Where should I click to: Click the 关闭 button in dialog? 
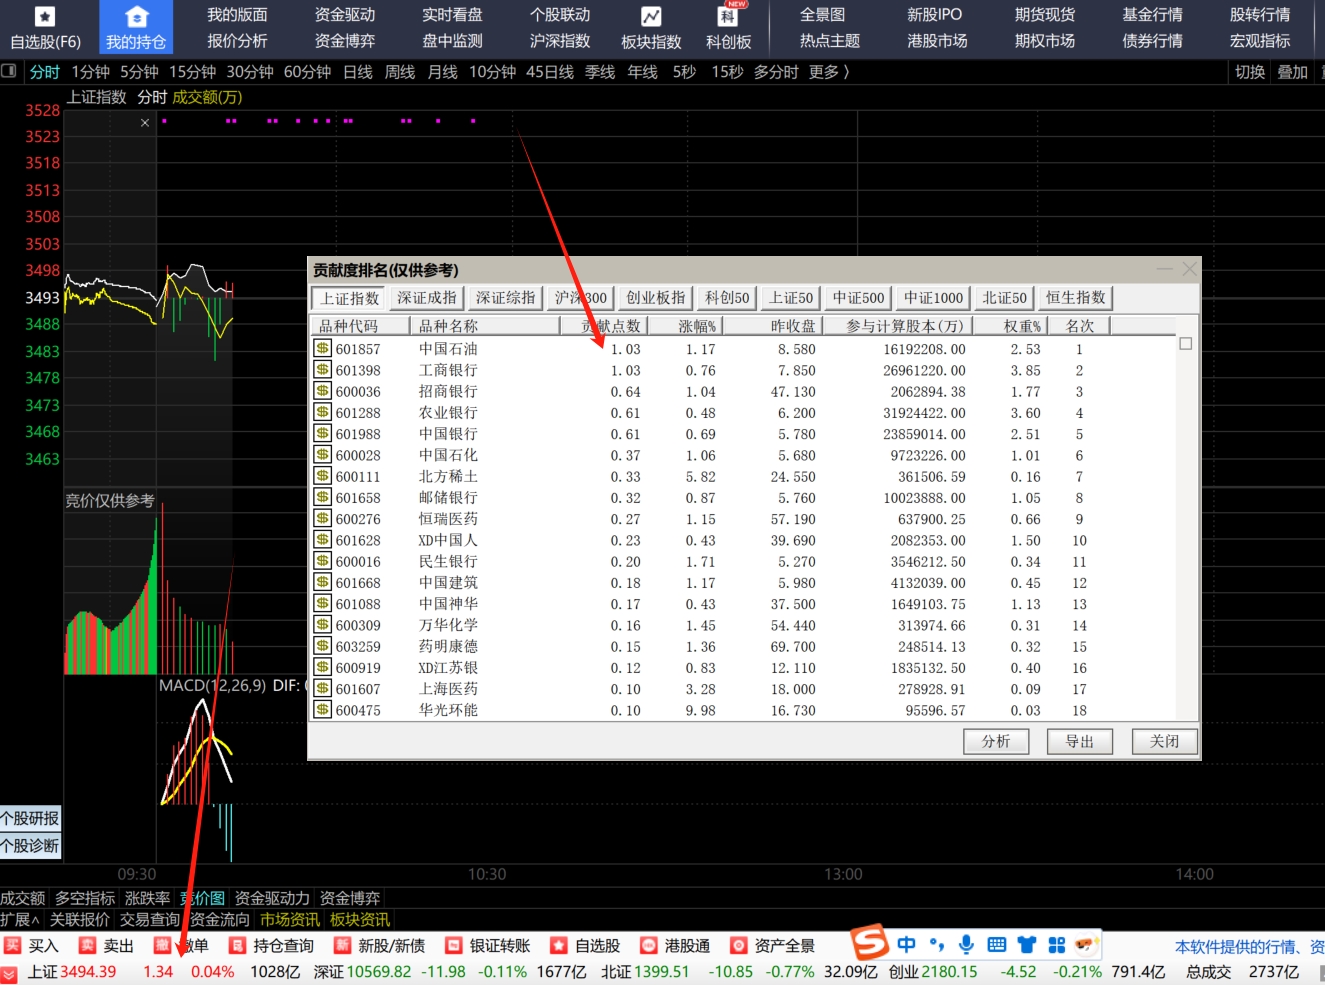pyautogui.click(x=1164, y=741)
